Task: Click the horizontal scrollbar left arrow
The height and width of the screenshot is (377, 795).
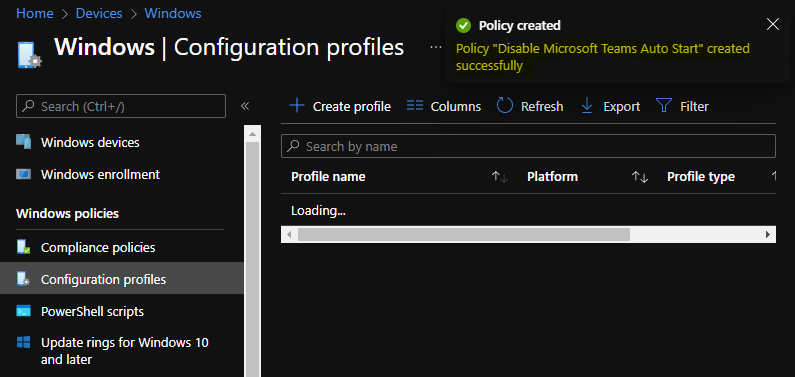Action: pyautogui.click(x=289, y=235)
